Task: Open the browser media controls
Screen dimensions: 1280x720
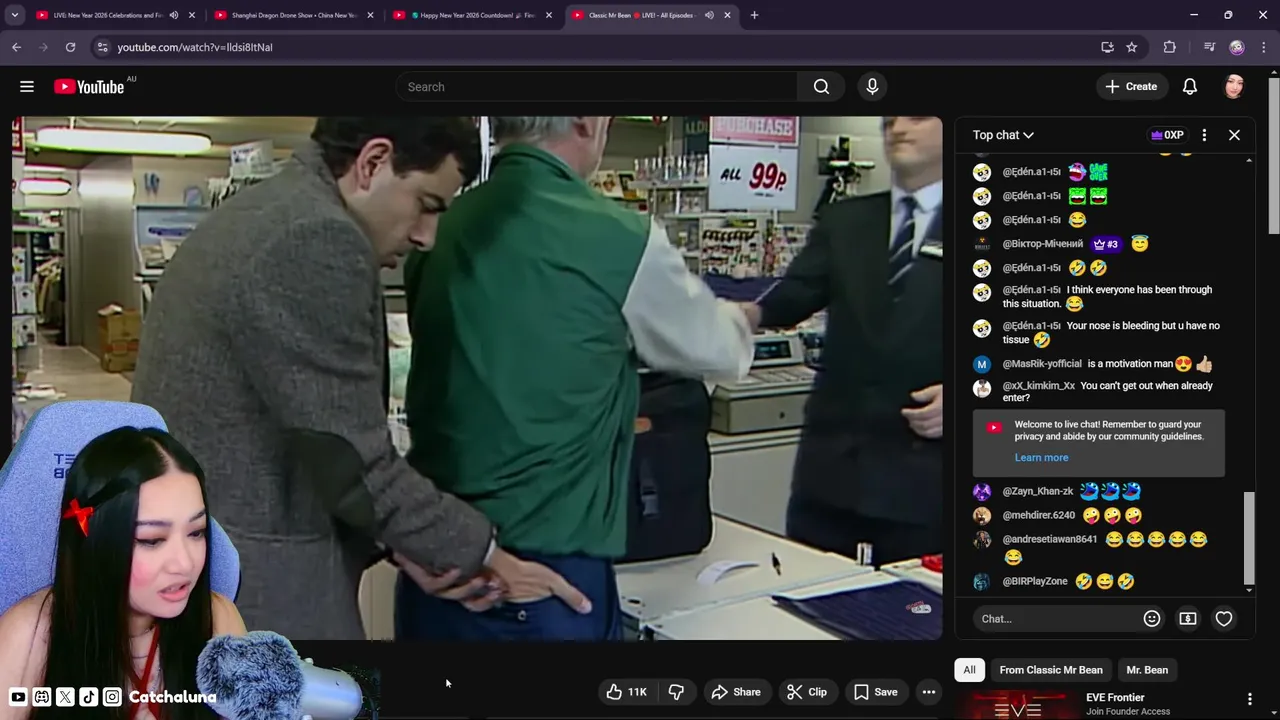Action: click(1209, 47)
